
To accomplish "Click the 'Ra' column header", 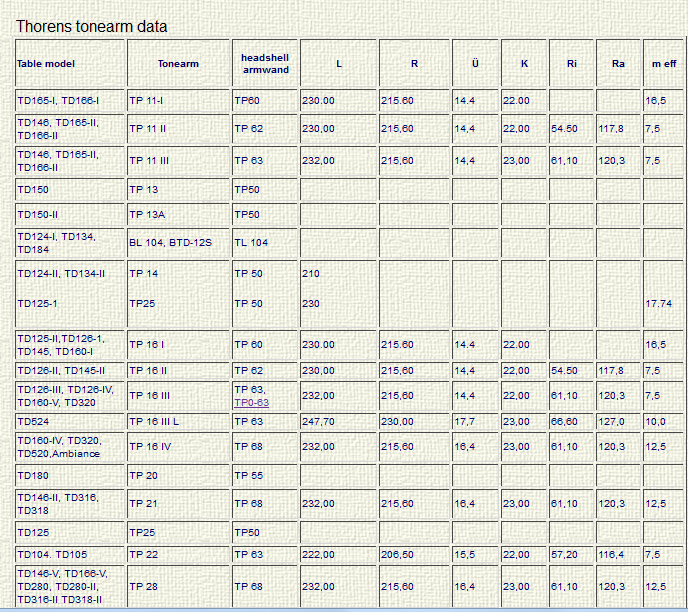I will click(619, 64).
